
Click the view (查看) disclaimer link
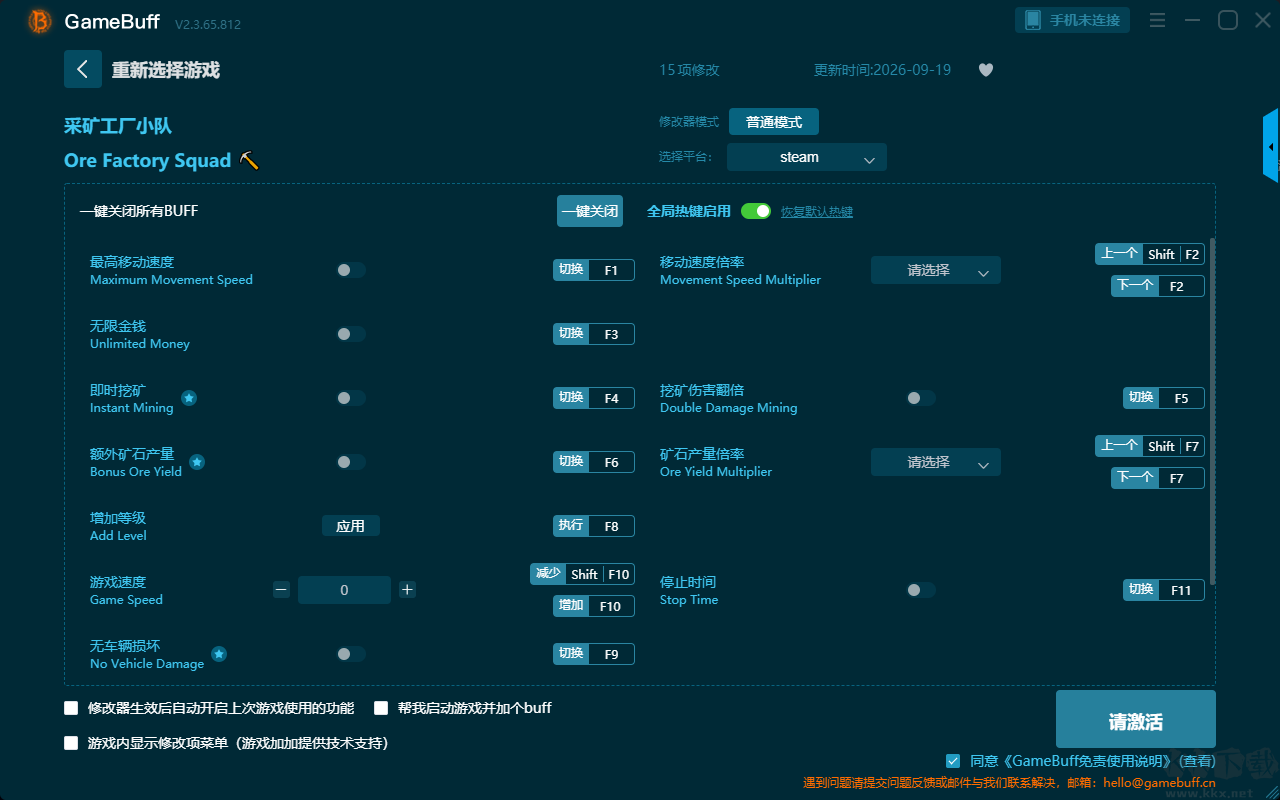point(1195,762)
